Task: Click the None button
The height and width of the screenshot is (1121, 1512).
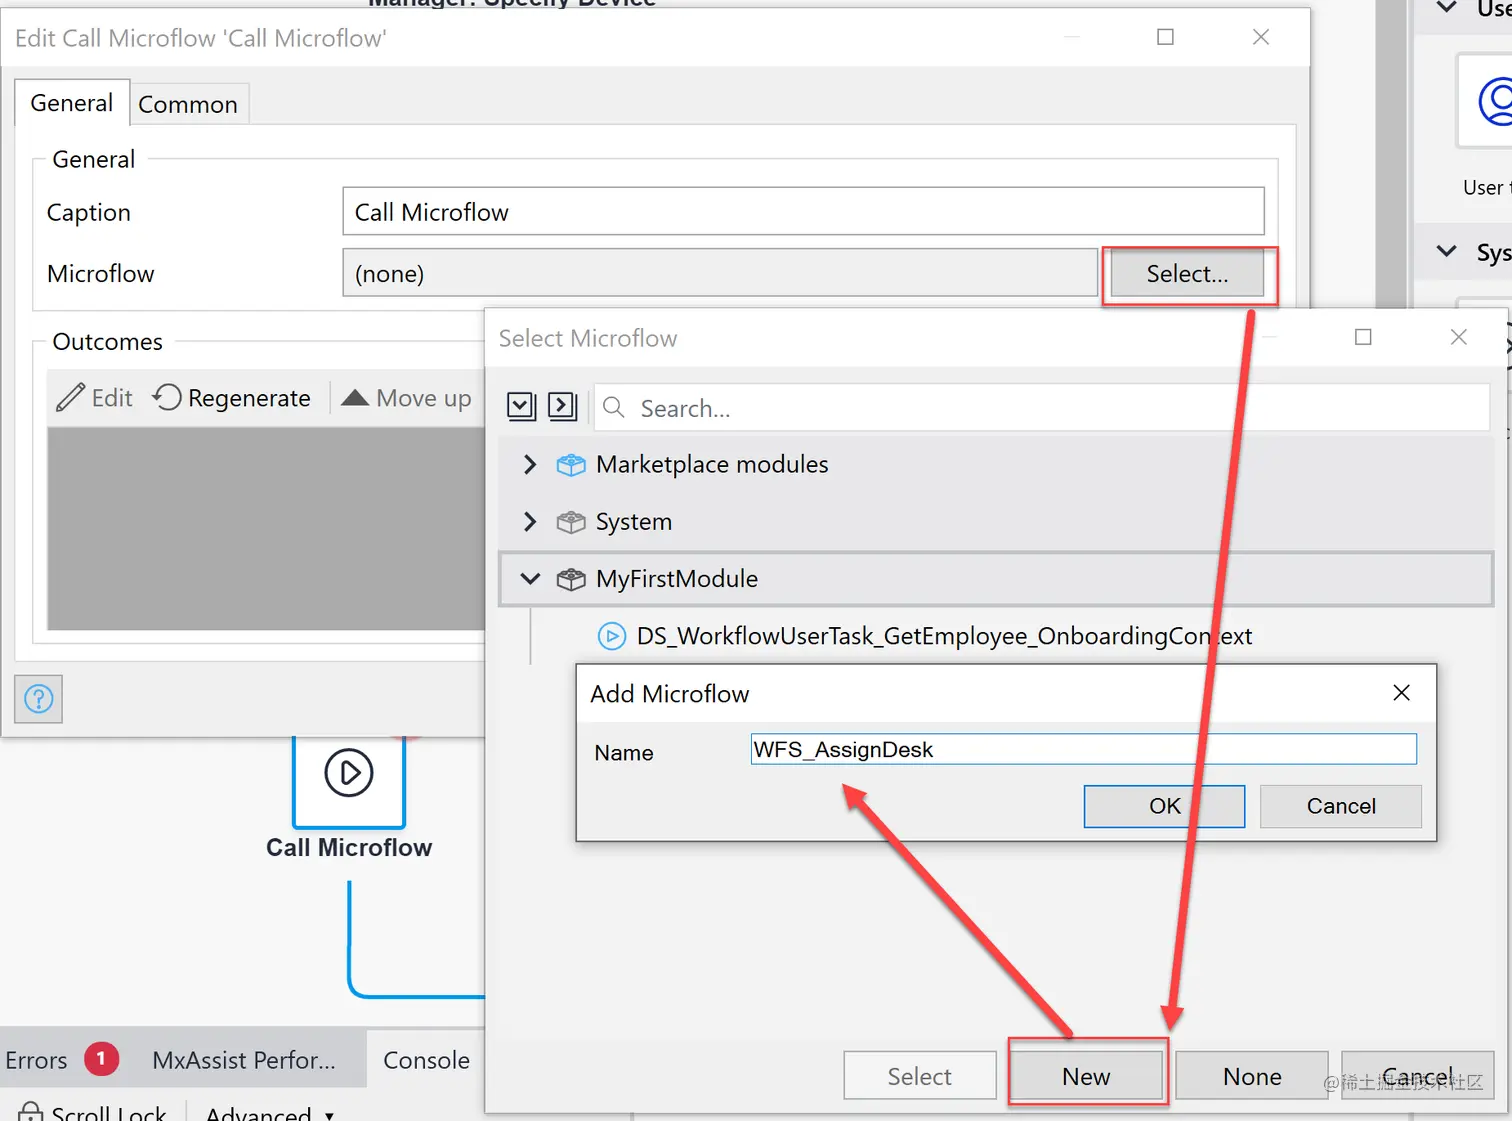Action: (1252, 1076)
